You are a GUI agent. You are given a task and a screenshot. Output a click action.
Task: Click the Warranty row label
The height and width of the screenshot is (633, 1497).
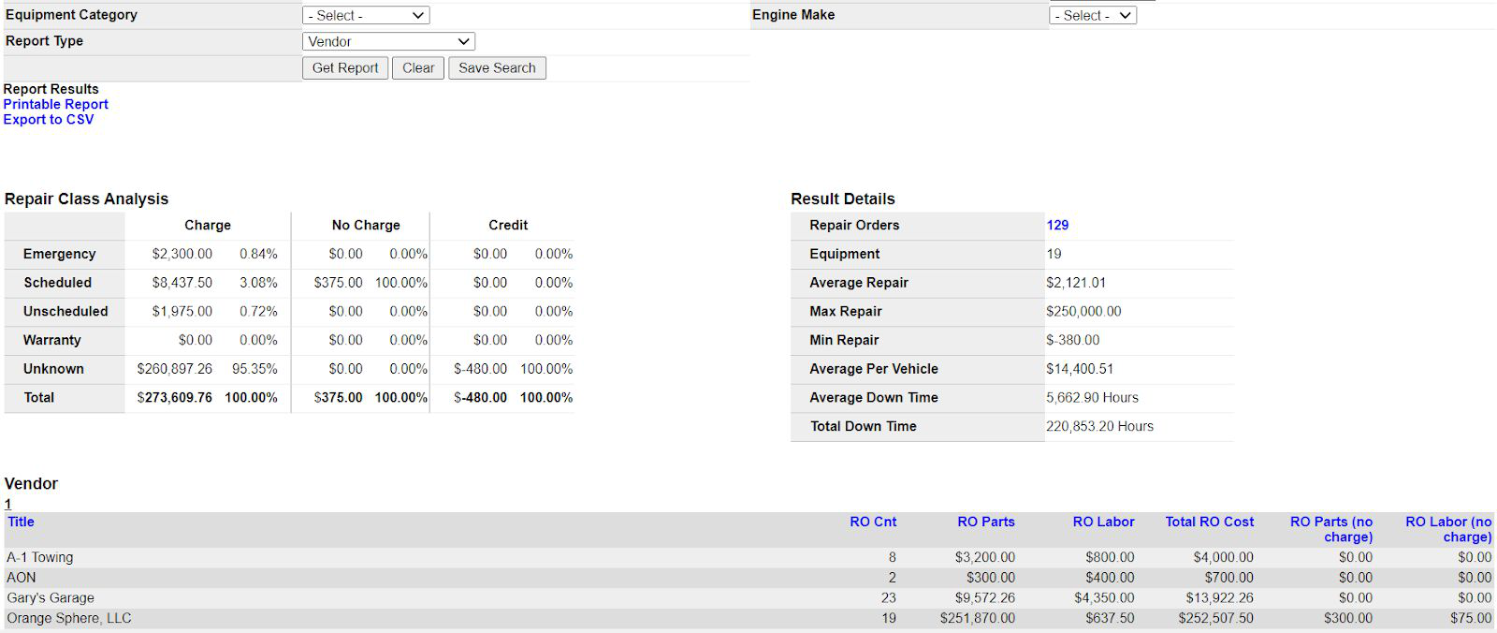pyautogui.click(x=53, y=340)
